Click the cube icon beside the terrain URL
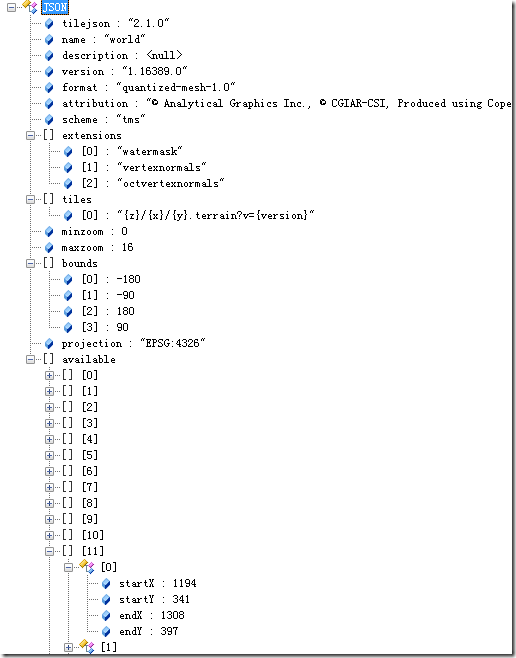 point(68,215)
